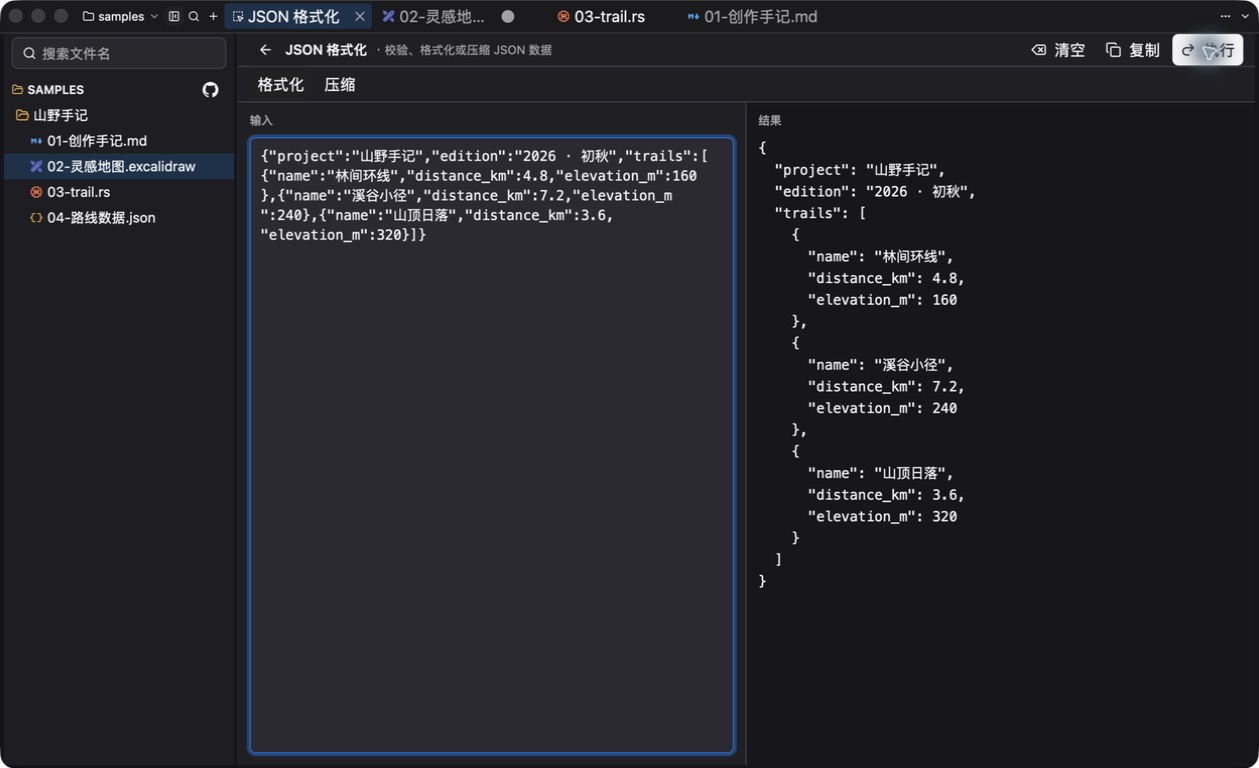Click result line "edition": "2026 · 初秋"
This screenshot has width=1259, height=768.
pyautogui.click(x=875, y=192)
